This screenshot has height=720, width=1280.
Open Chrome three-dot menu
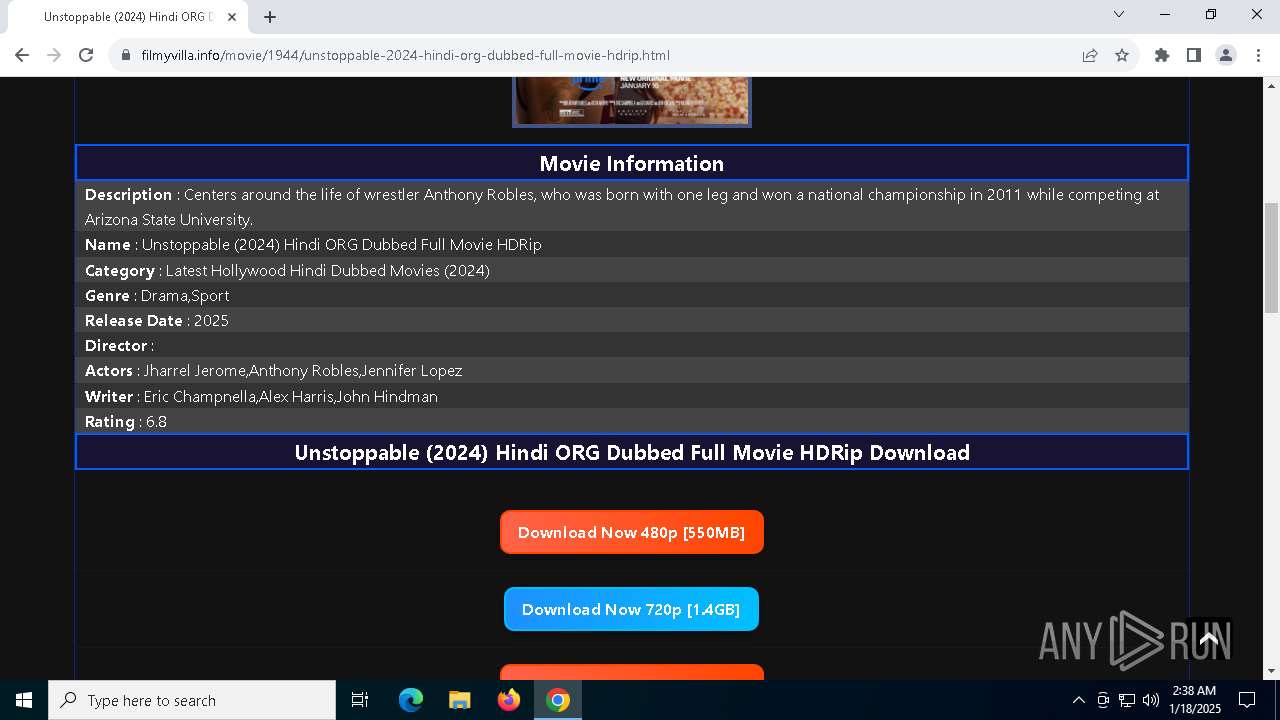(1258, 55)
